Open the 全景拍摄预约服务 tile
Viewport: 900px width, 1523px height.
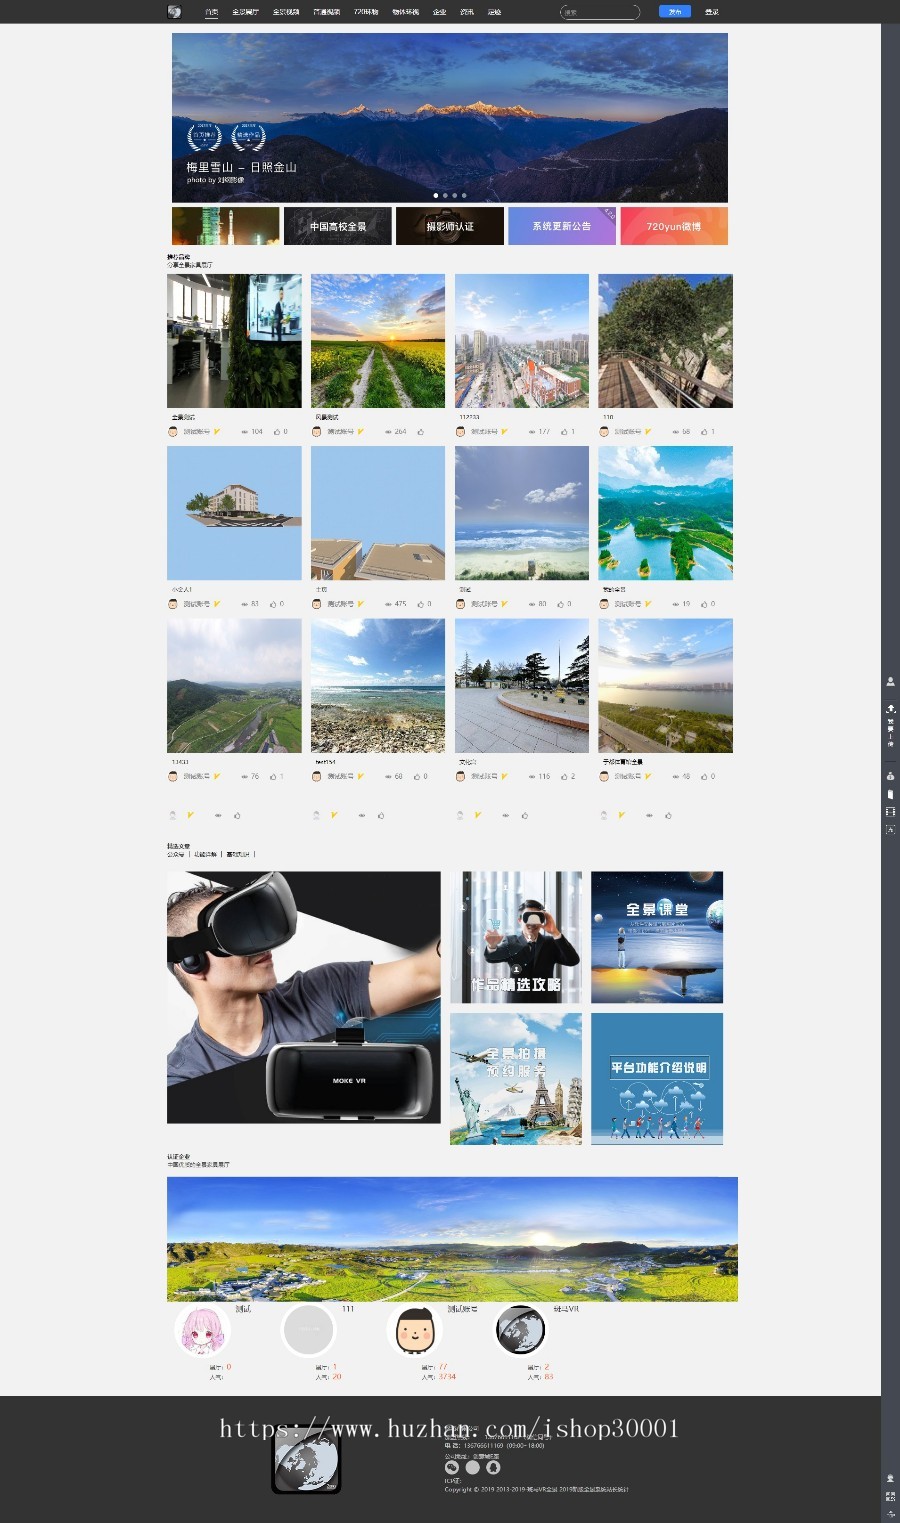point(516,1078)
